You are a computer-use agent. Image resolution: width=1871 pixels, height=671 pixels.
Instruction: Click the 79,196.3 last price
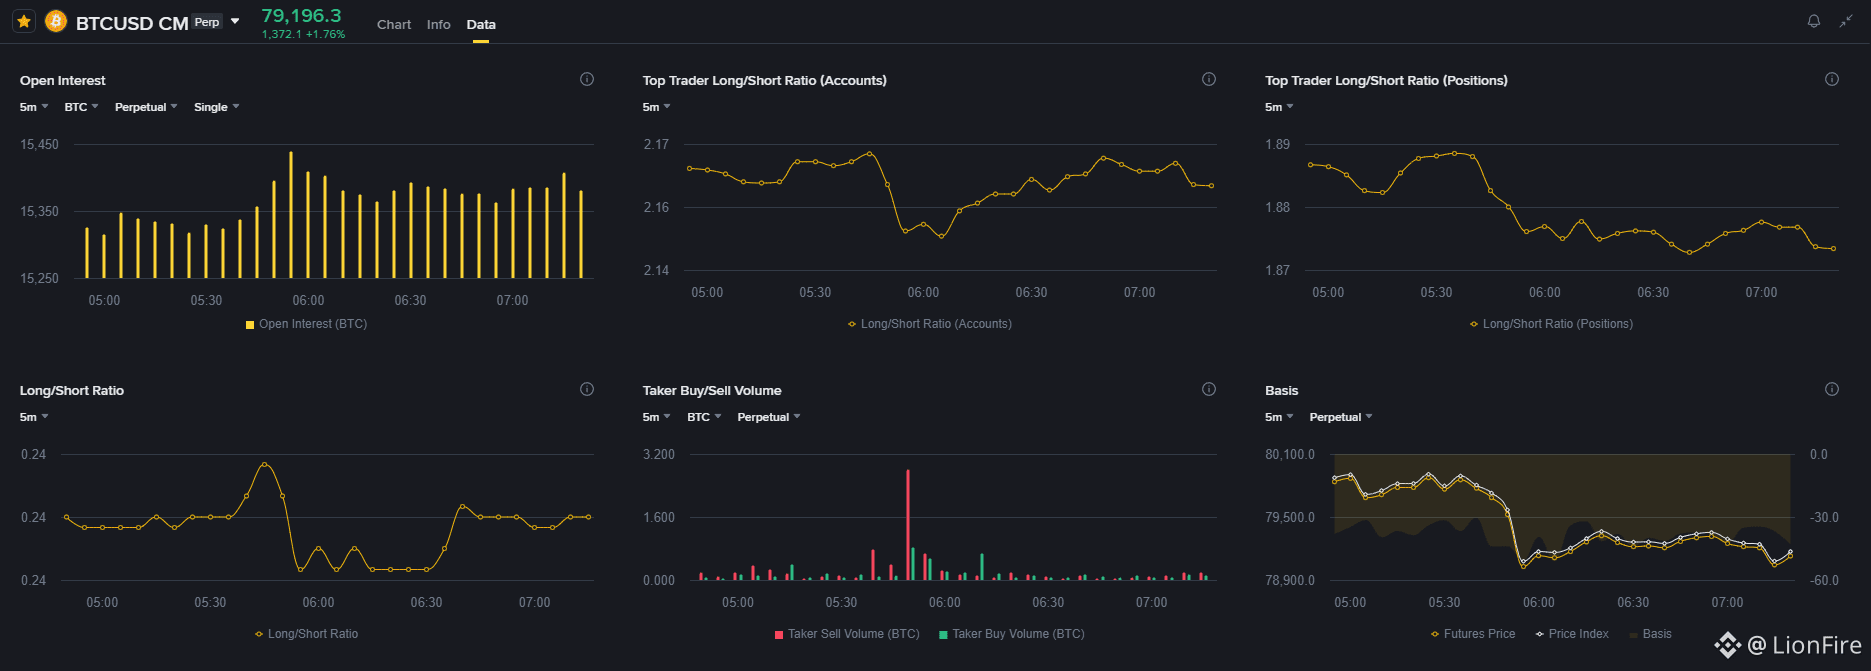point(301,15)
